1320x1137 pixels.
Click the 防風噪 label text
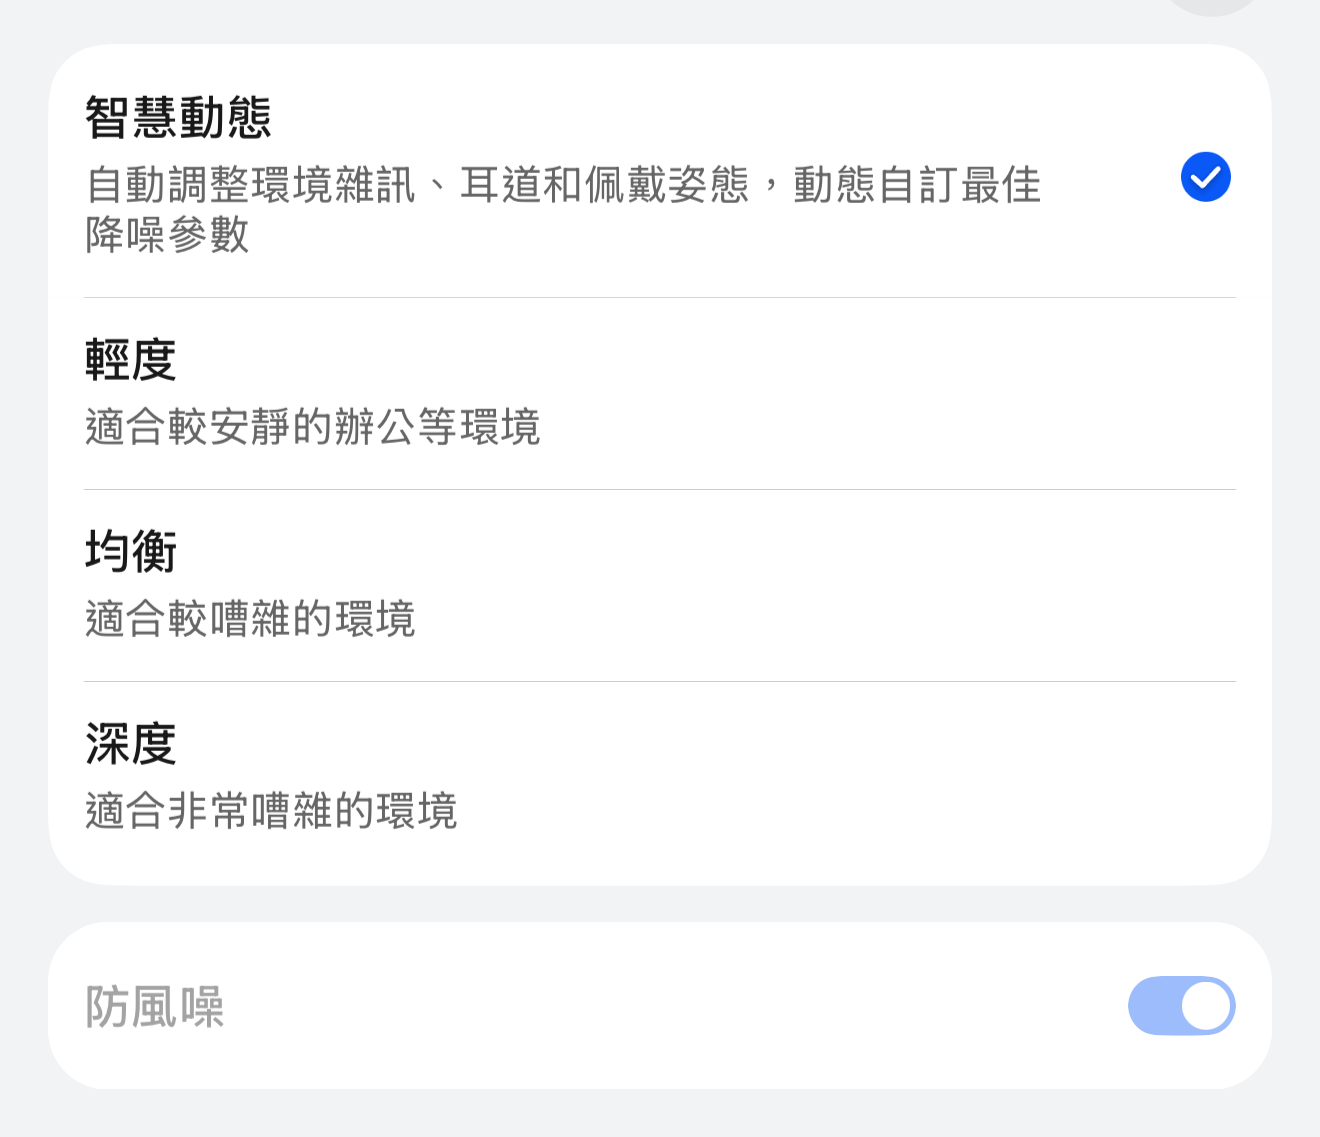155,1007
